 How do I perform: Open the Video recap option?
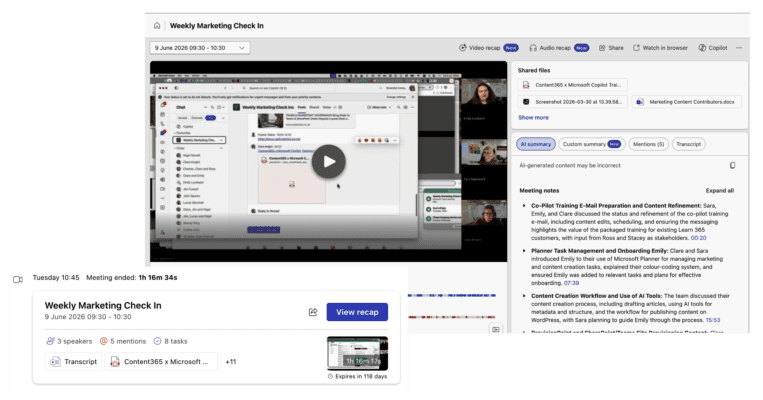tap(488, 48)
